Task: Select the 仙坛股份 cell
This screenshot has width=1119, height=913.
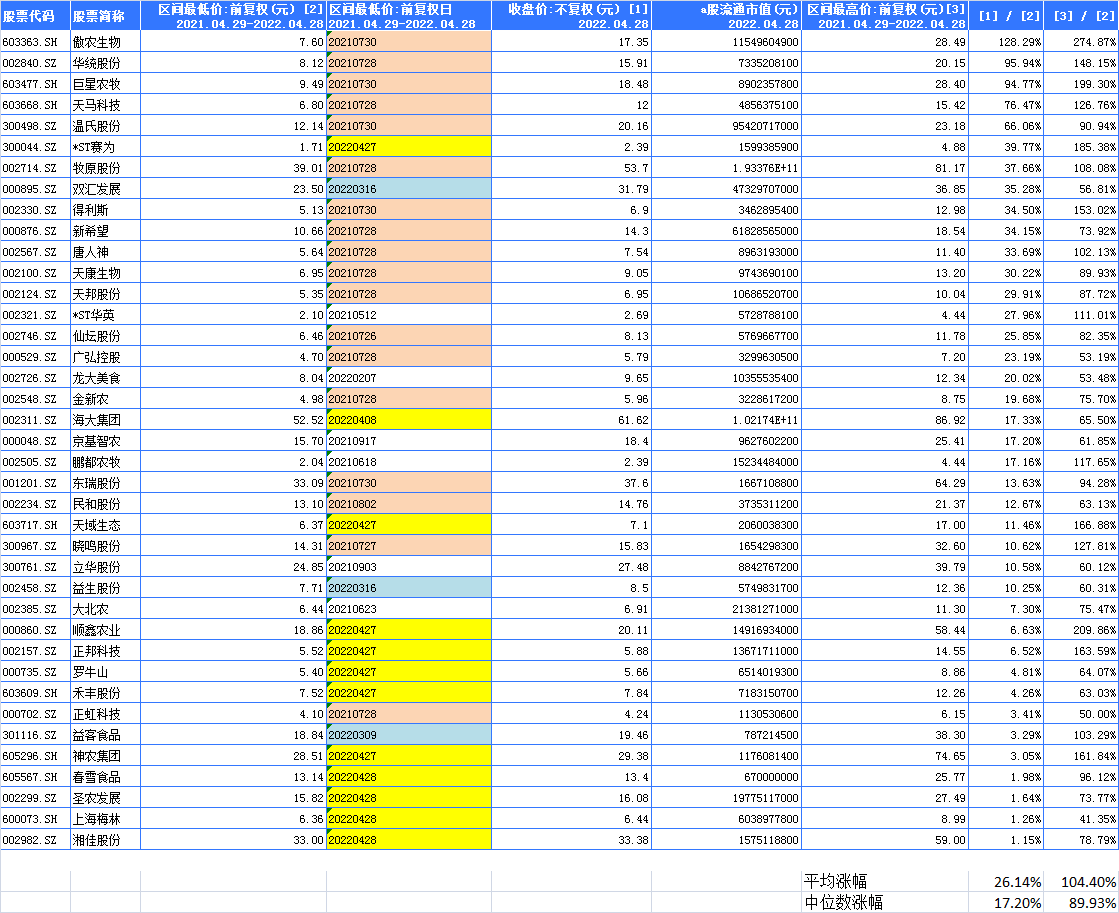Action: 106,336
